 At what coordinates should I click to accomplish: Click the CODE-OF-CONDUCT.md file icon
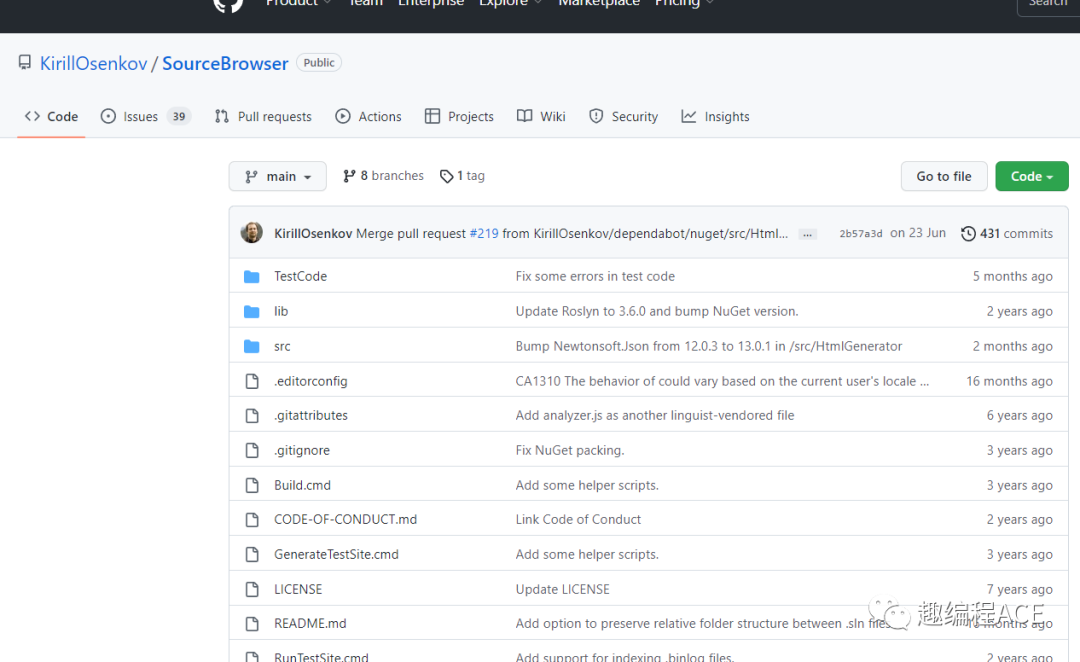(x=252, y=519)
